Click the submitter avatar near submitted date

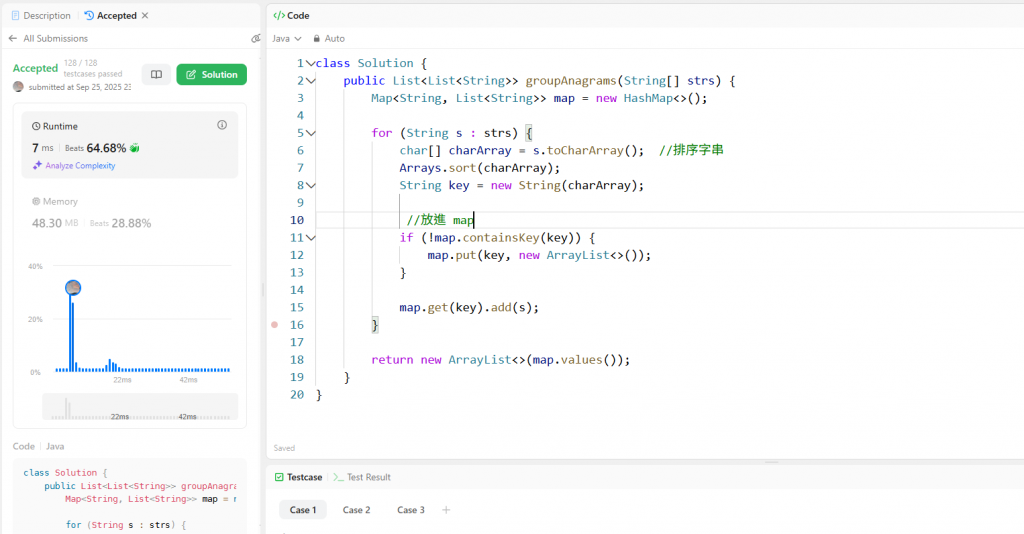(x=18, y=87)
